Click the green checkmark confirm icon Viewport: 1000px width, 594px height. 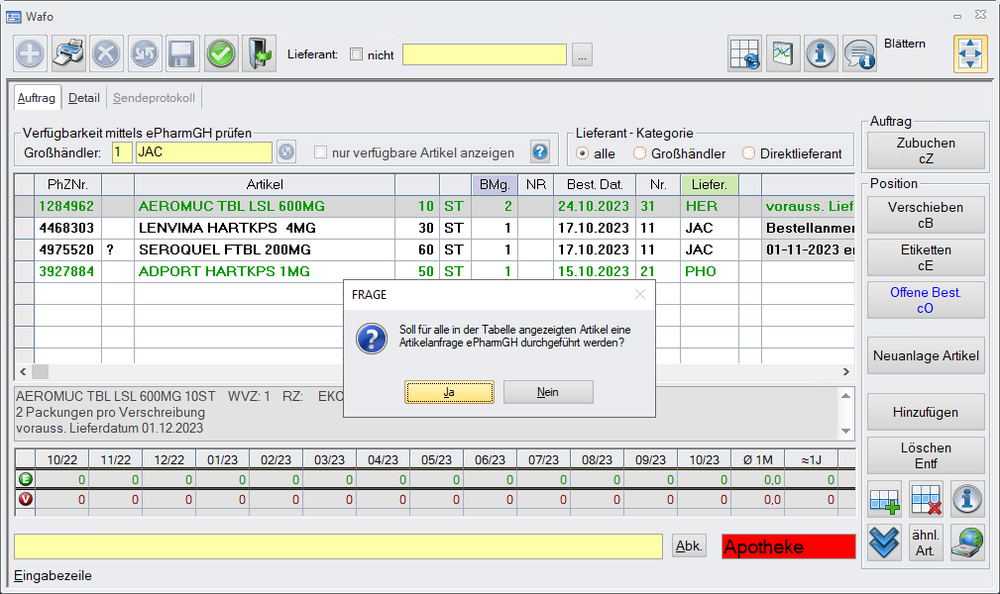221,54
